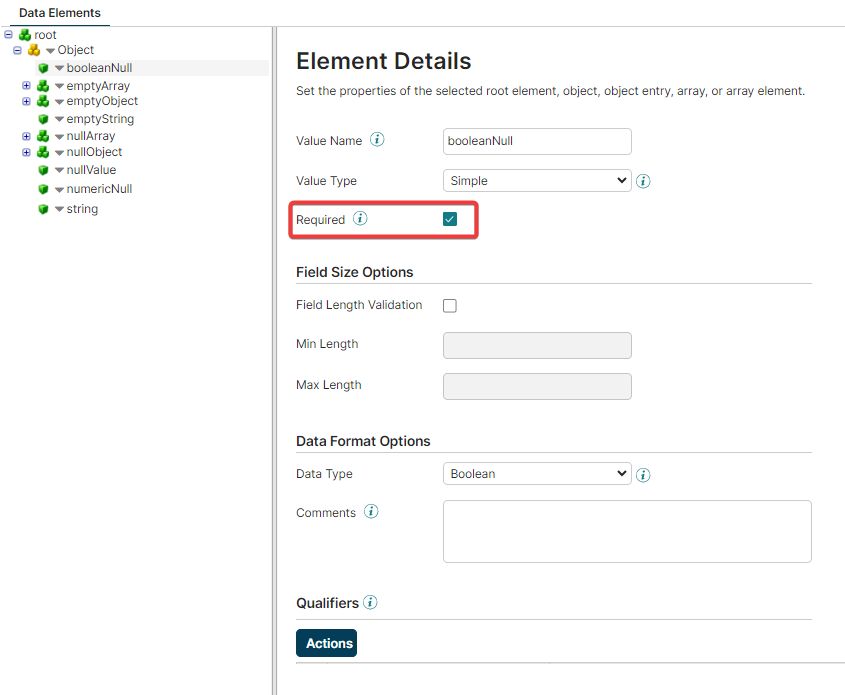
Task: Expand the emptyObject tree node
Action: [x=27, y=101]
